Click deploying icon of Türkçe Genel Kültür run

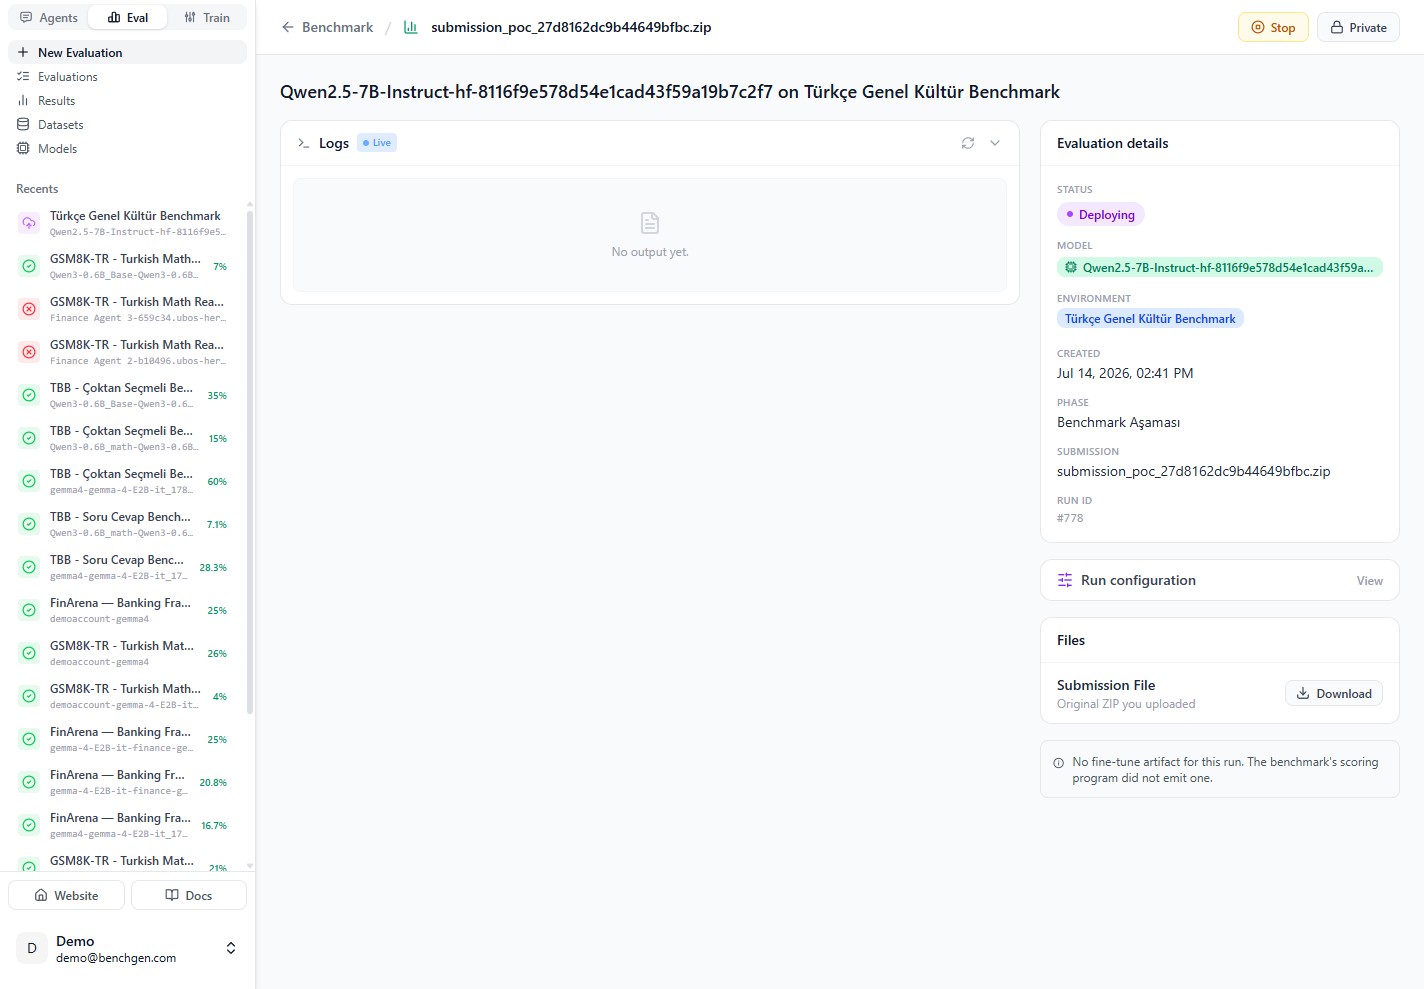(29, 223)
